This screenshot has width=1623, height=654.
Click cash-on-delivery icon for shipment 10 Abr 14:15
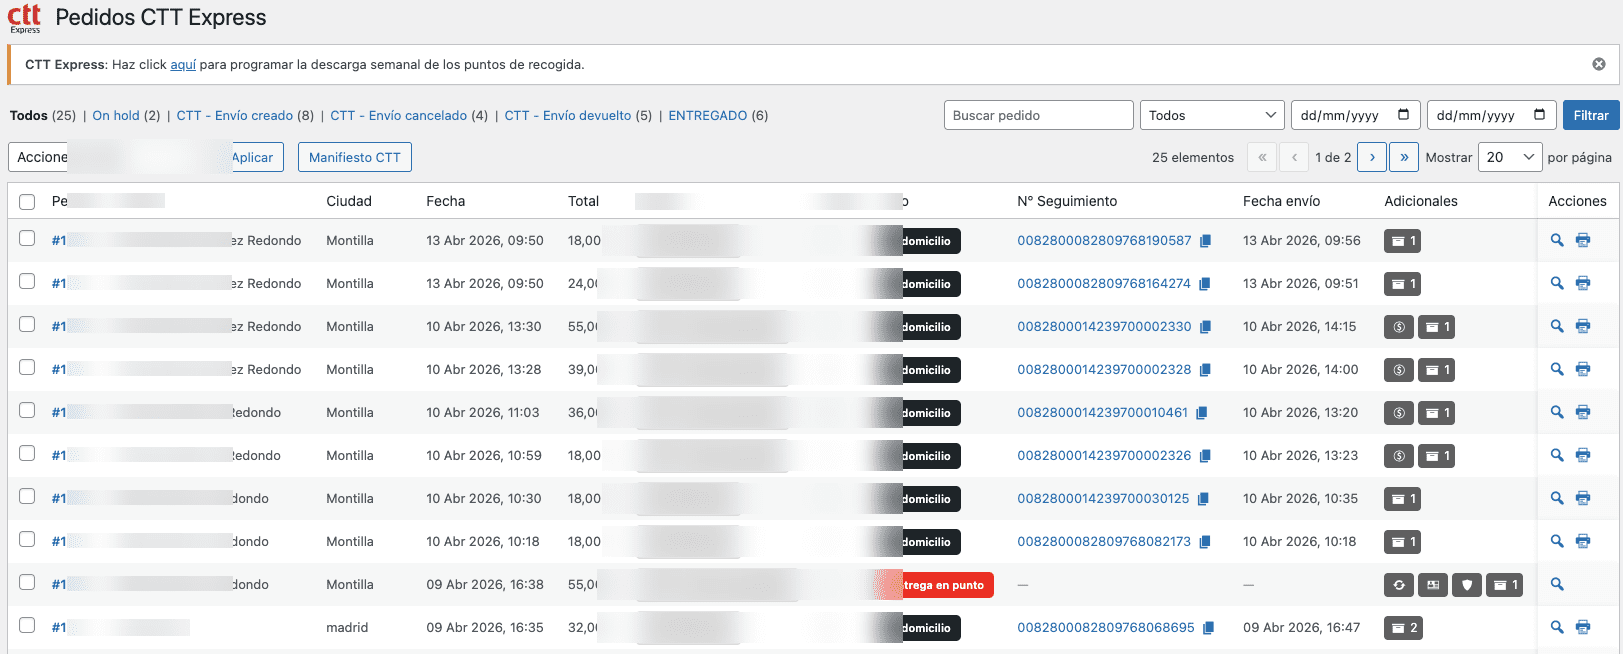pyautogui.click(x=1399, y=327)
